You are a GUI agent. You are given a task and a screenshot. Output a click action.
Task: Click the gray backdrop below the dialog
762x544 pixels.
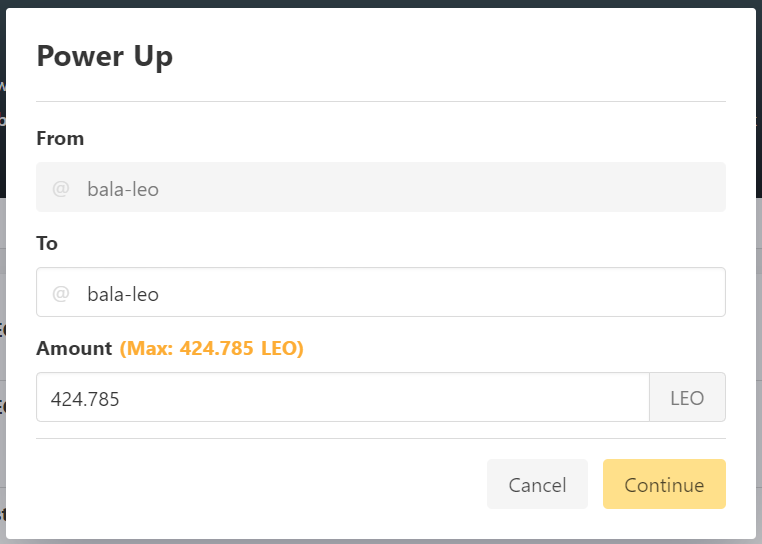[x=380, y=541]
